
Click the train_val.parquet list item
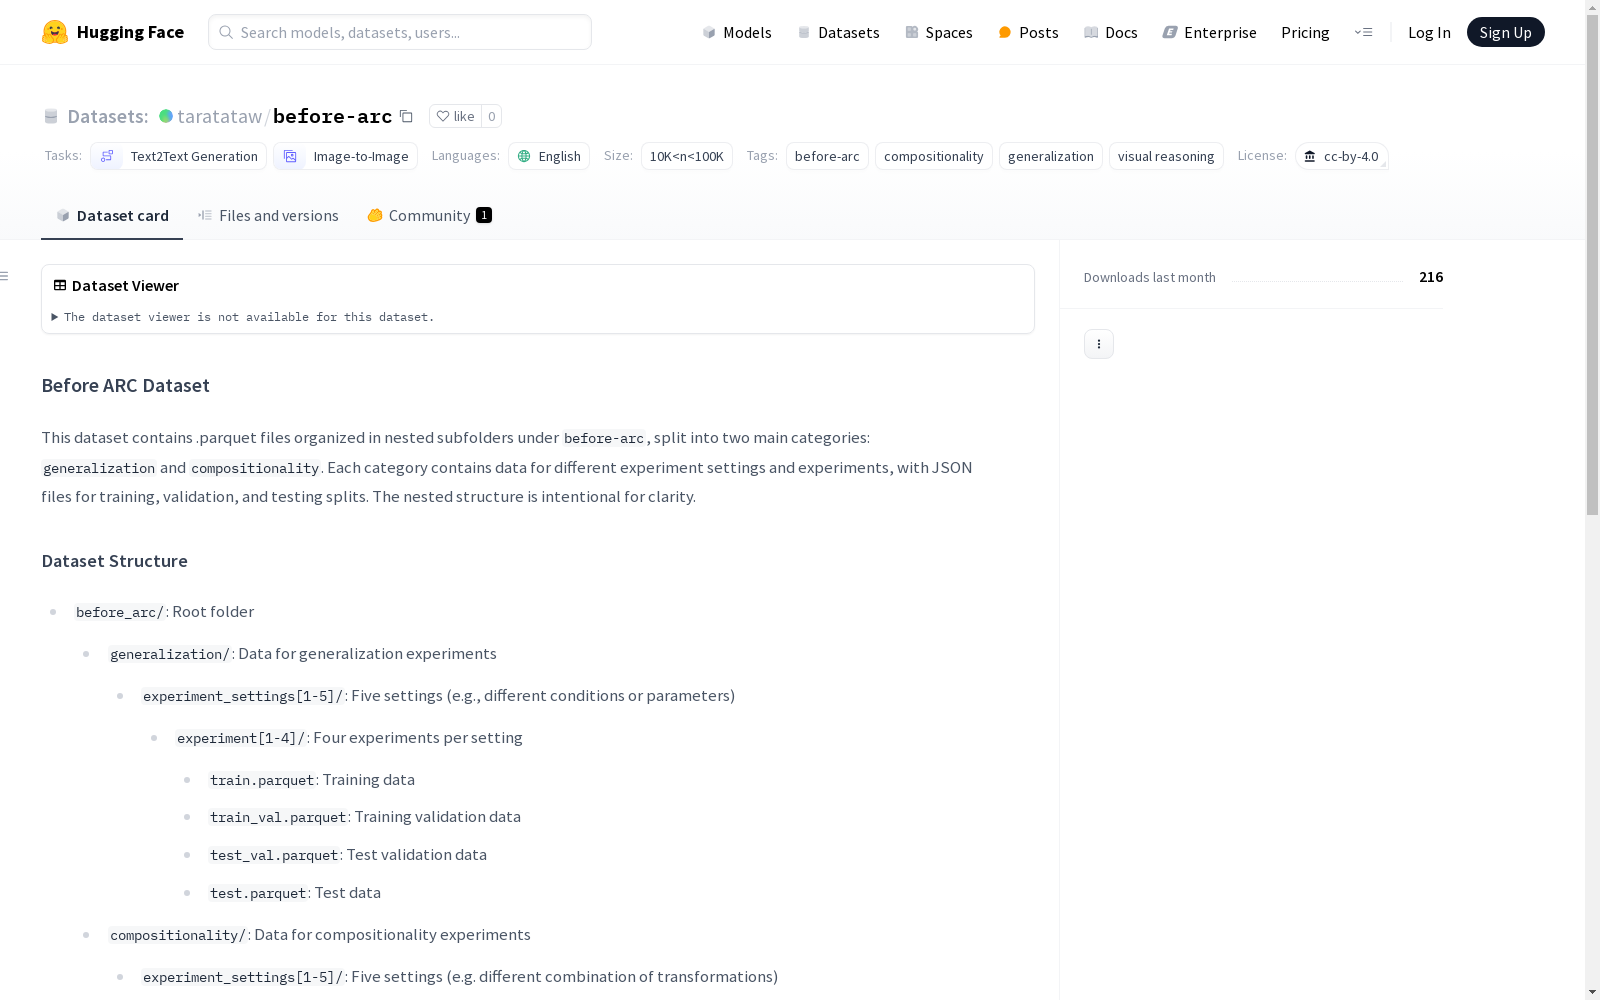click(365, 817)
